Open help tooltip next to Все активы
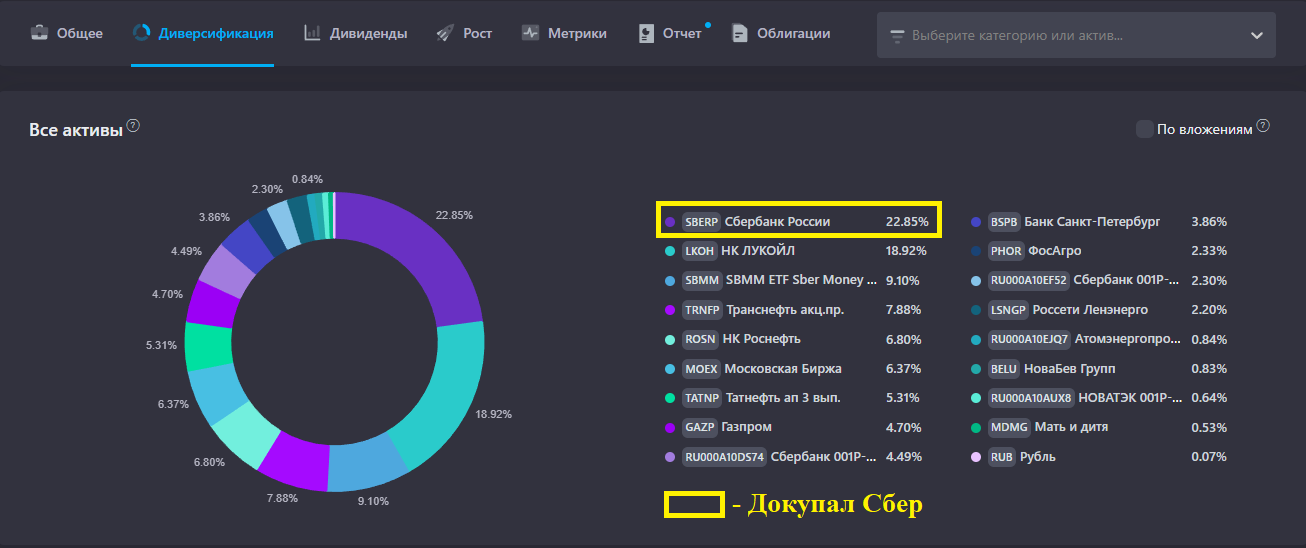The width and height of the screenshot is (1306, 548). [x=133, y=127]
